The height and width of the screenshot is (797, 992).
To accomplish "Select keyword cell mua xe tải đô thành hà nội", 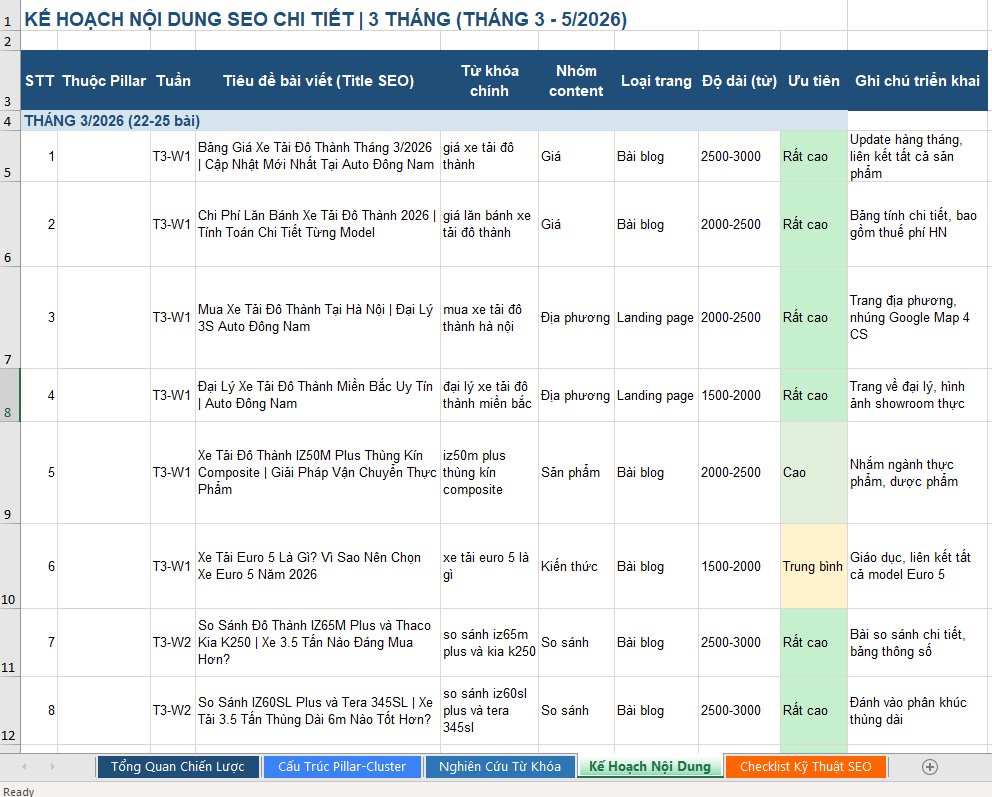I will pos(490,318).
